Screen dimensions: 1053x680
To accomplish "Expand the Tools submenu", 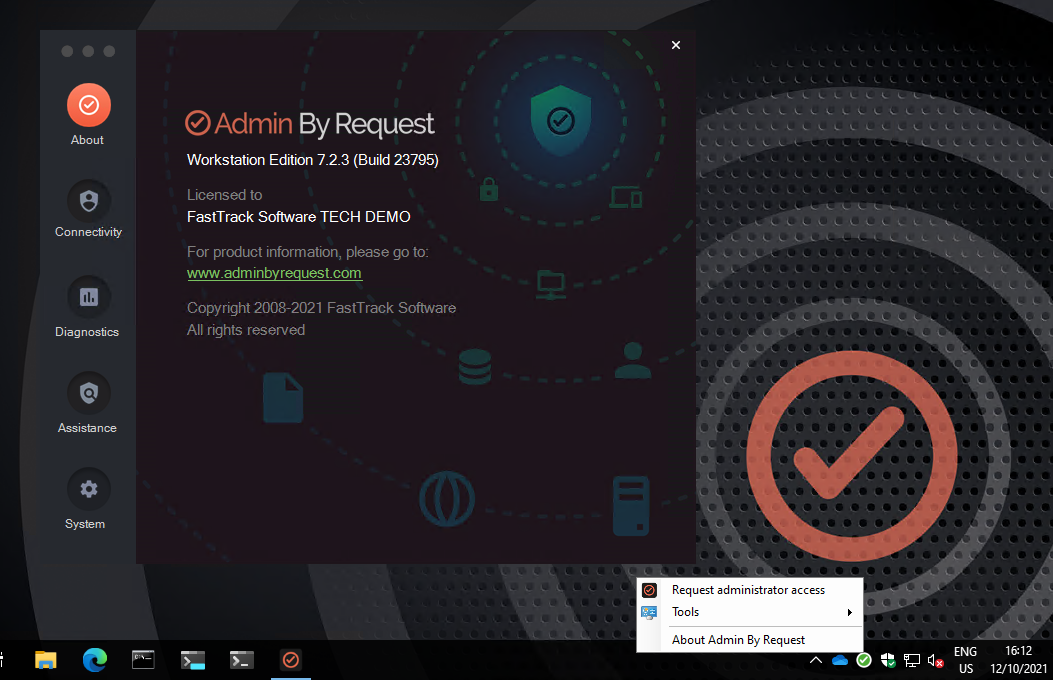I will pyautogui.click(x=749, y=612).
